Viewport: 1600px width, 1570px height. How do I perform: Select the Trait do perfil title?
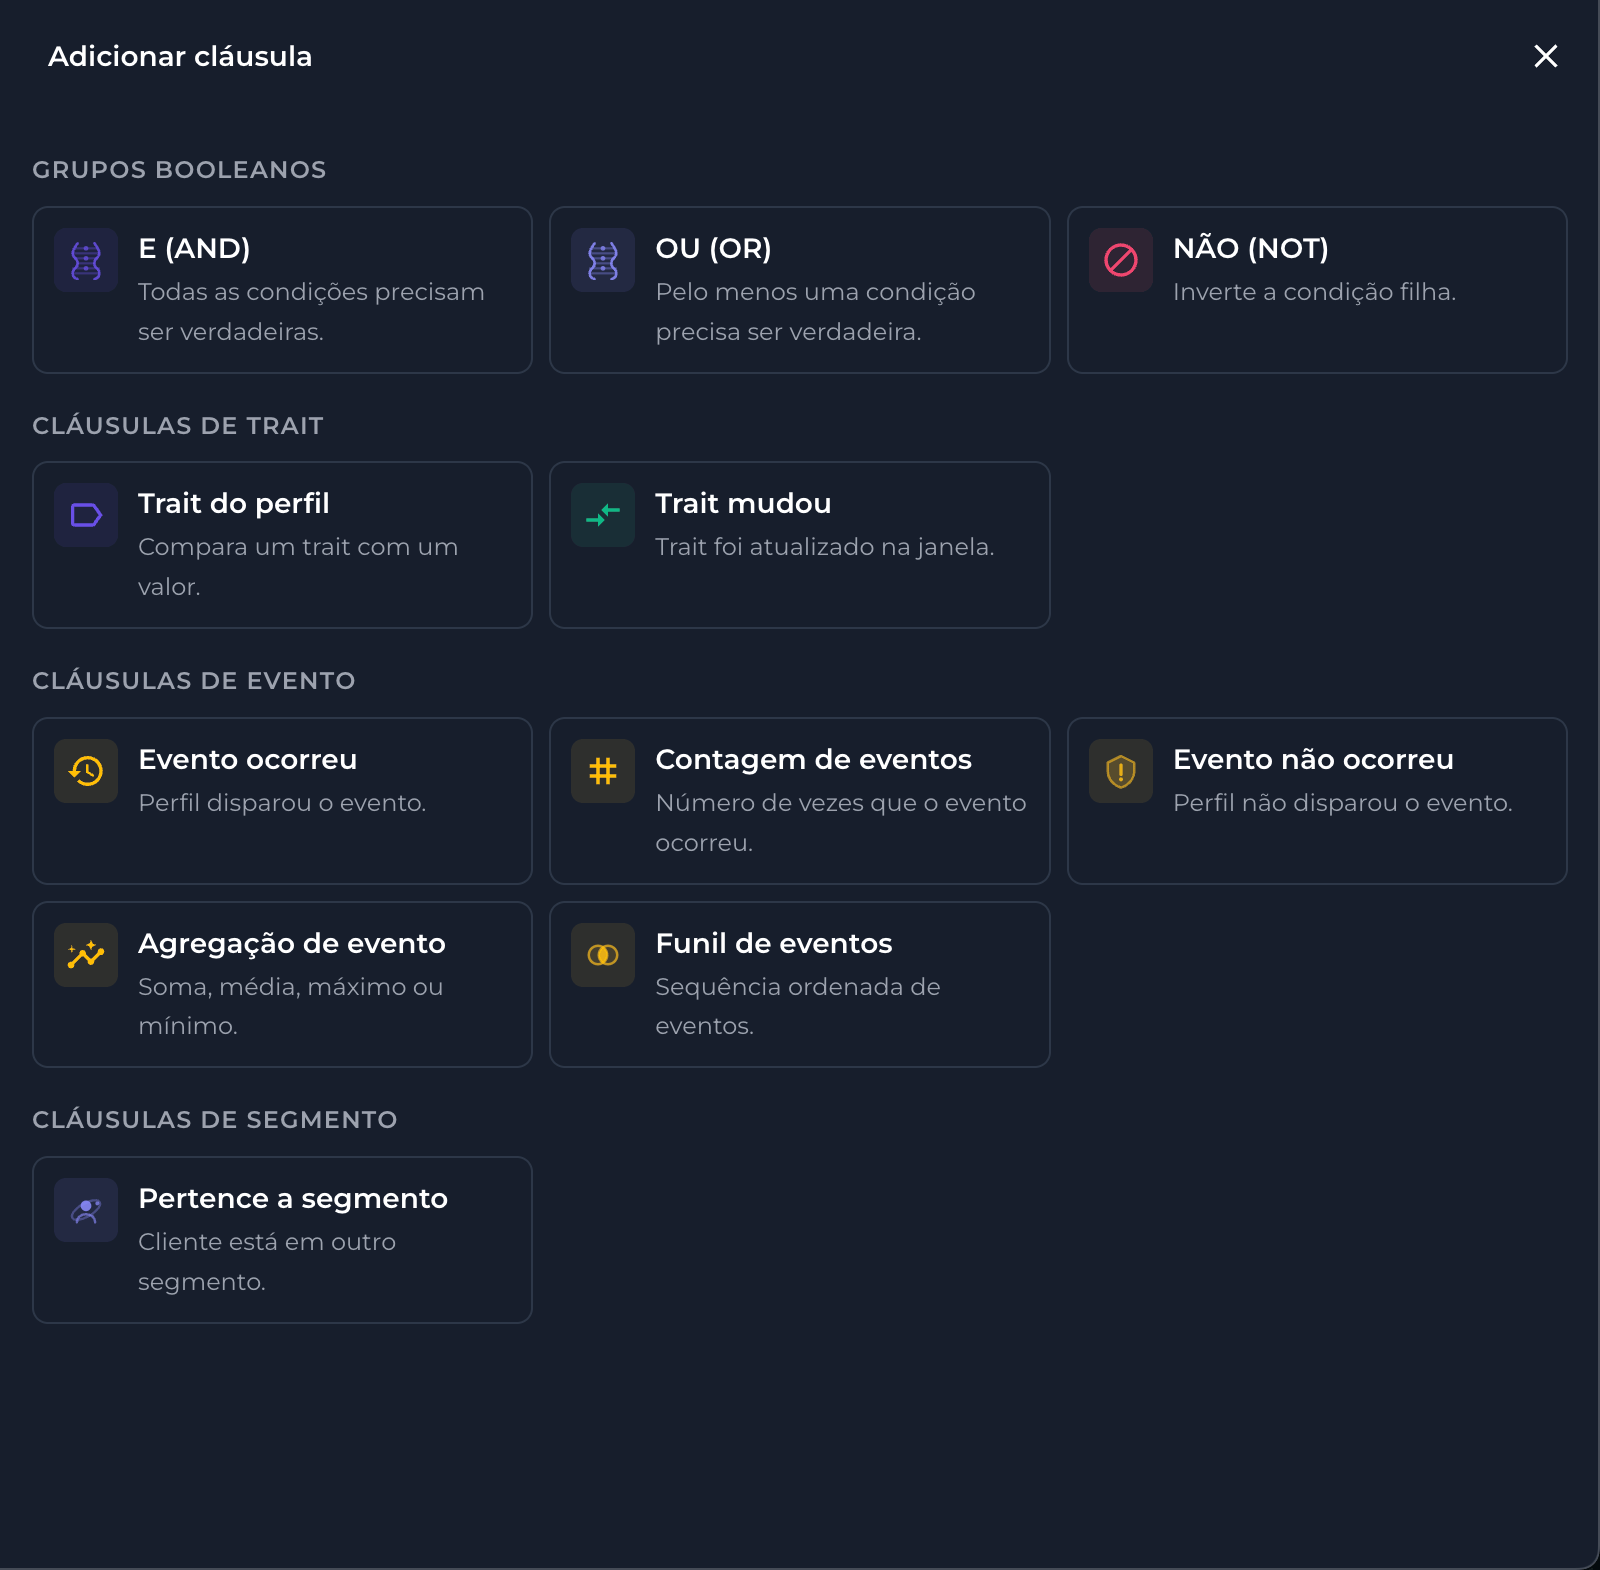click(233, 503)
